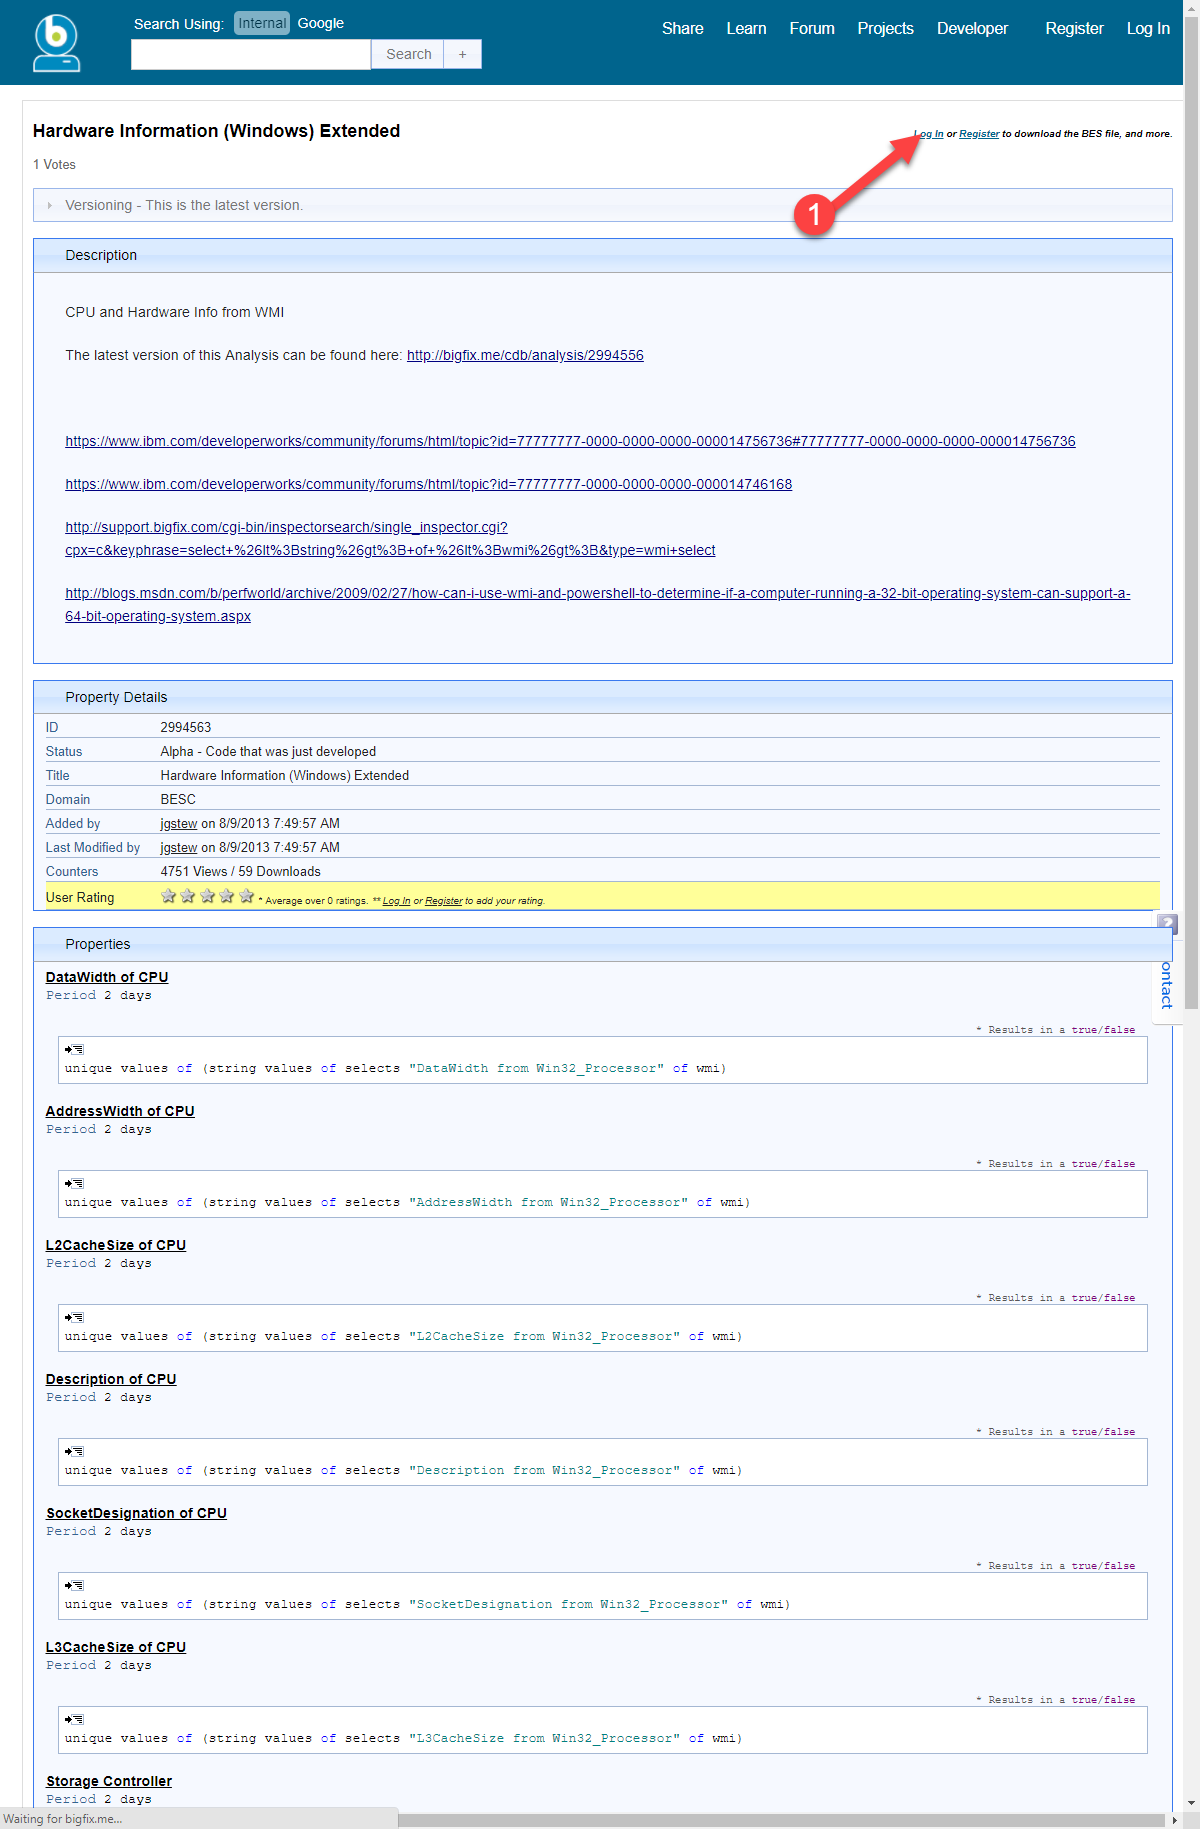
Task: Rate with the first star
Action: click(169, 896)
